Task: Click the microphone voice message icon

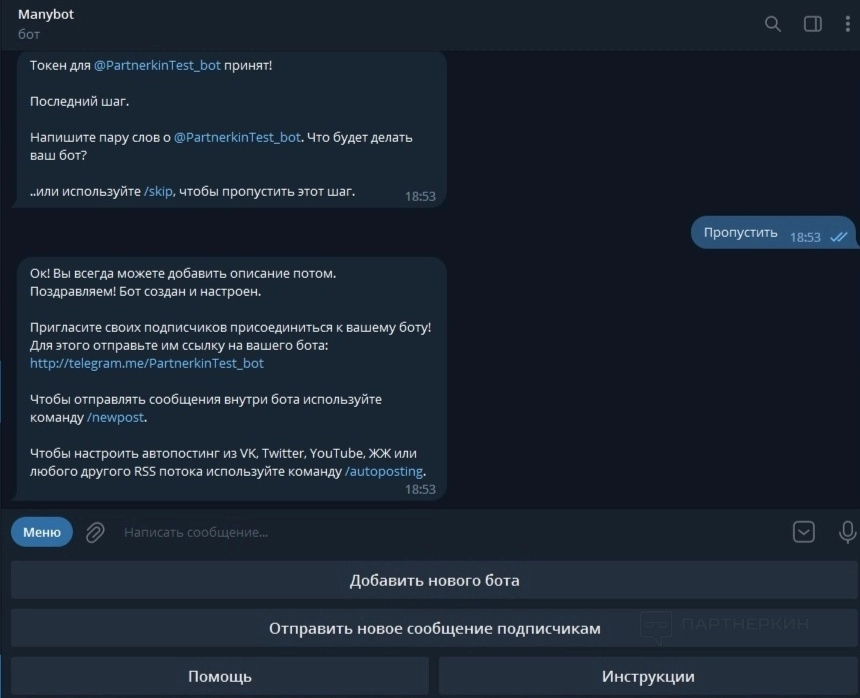Action: 847,532
